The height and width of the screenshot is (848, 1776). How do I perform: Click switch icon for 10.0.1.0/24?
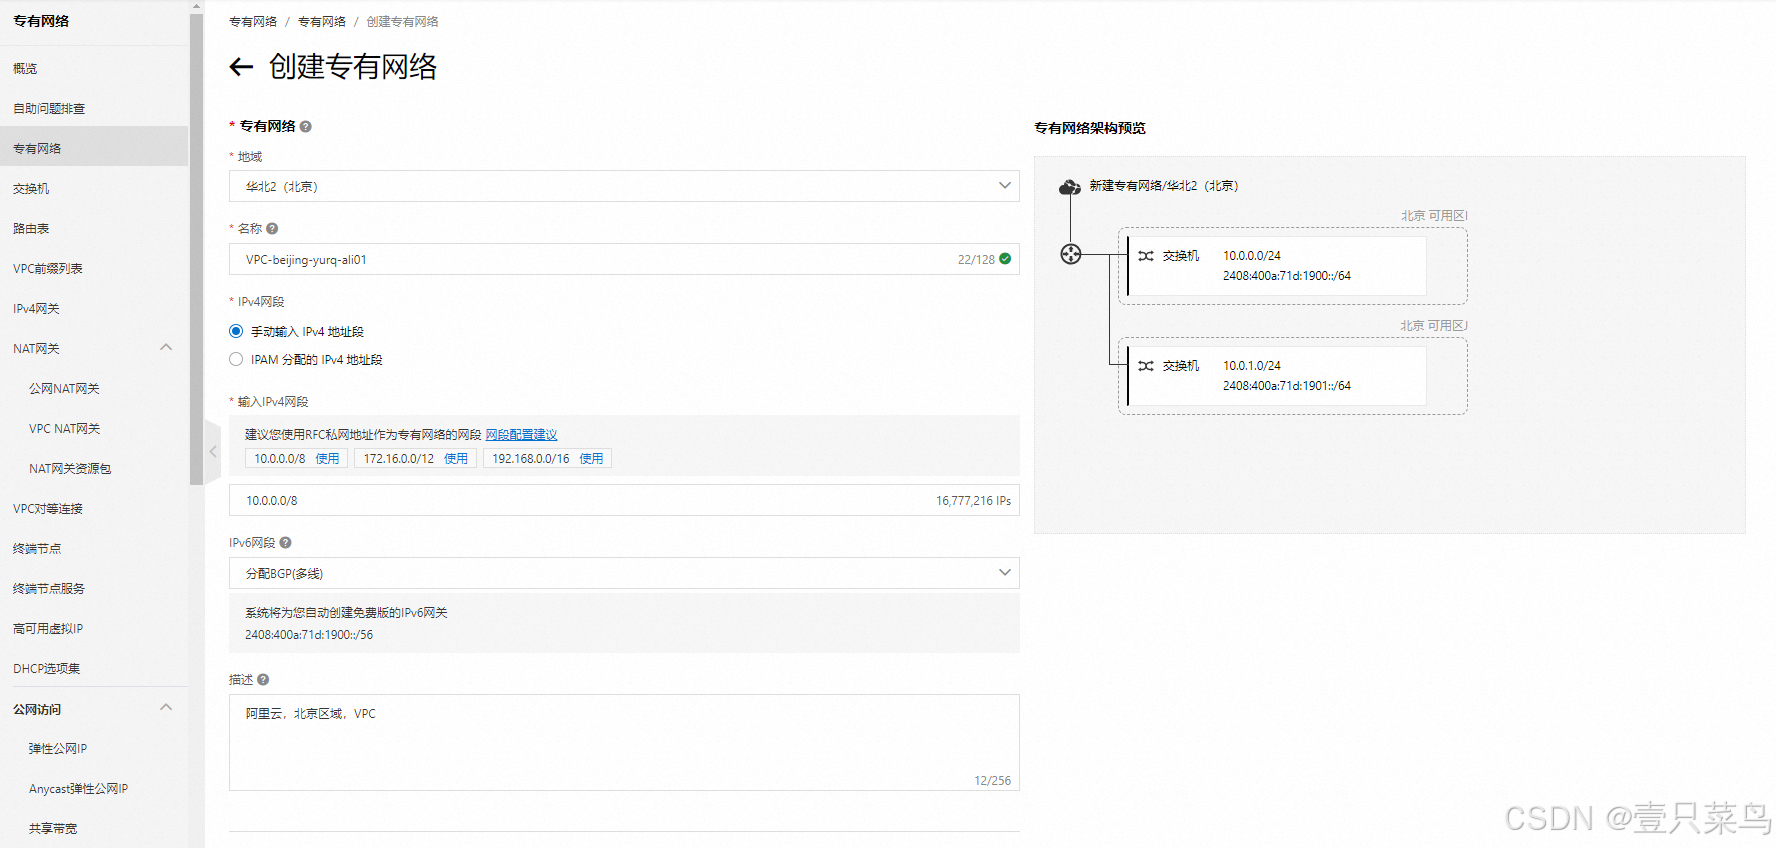[x=1146, y=366]
